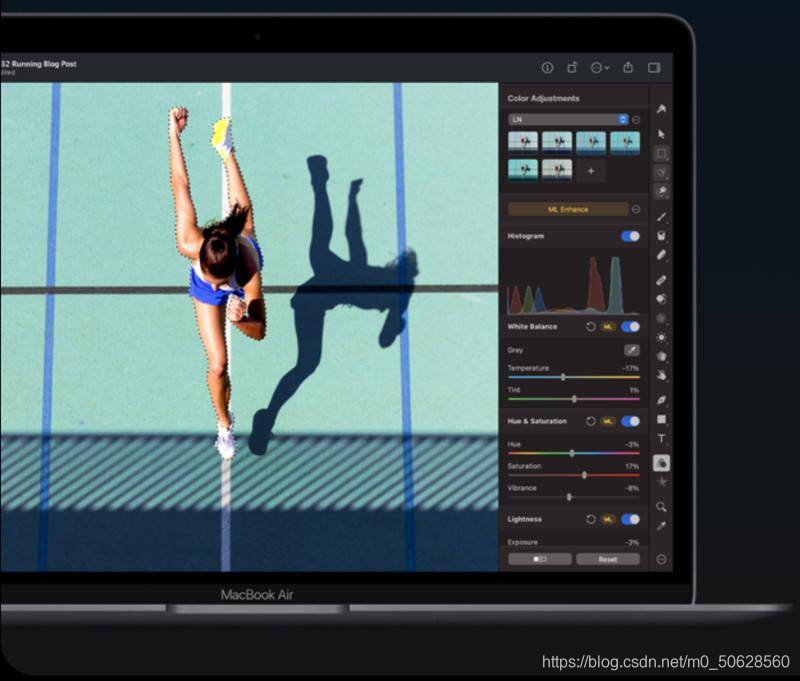This screenshot has height=681, width=800.
Task: Open the face-icon dropdown in top toolbar
Action: pos(600,67)
